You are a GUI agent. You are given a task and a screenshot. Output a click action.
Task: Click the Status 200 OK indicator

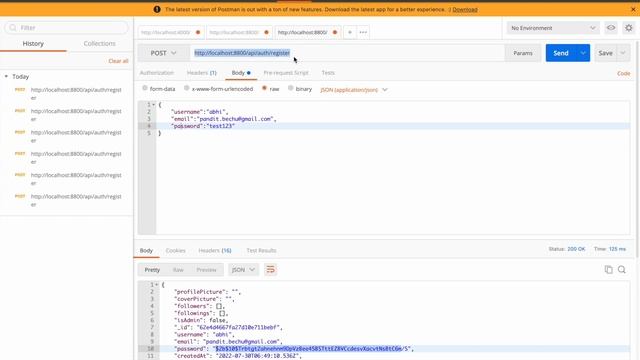567,249
